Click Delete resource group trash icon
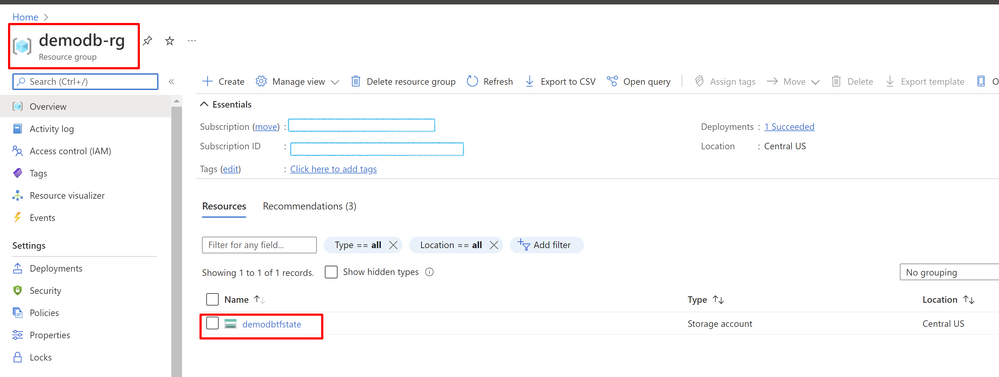999x377 pixels. pyautogui.click(x=356, y=82)
